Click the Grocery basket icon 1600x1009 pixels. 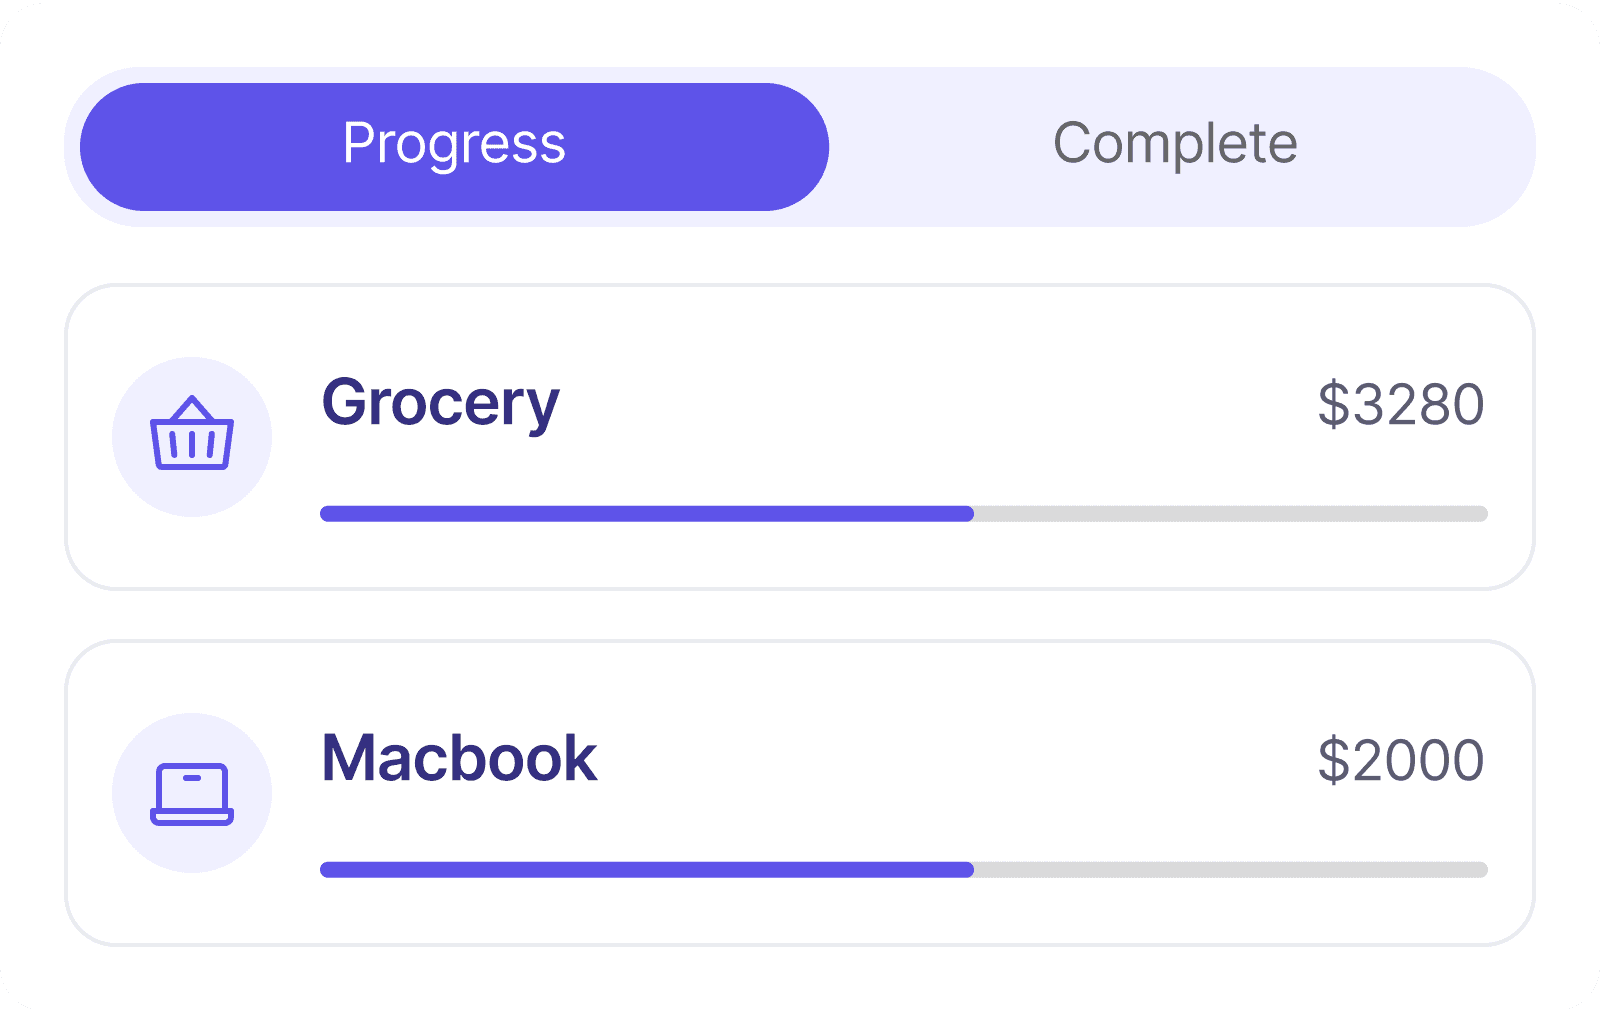192,436
